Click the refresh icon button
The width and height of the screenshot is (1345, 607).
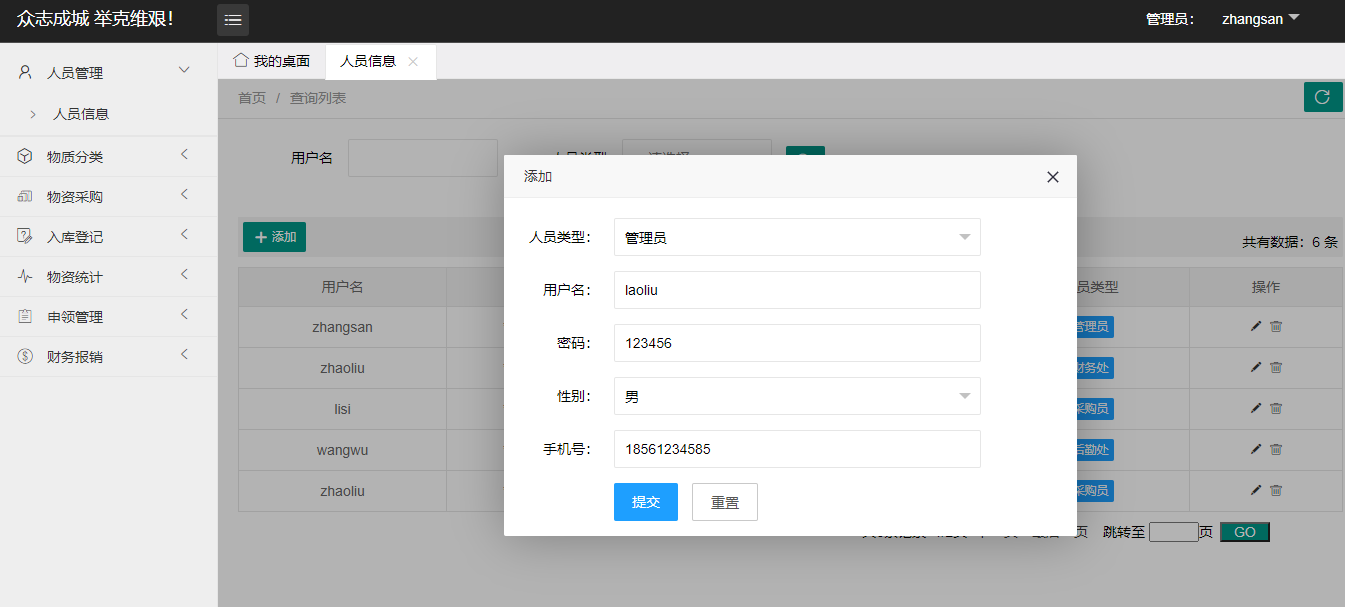point(1323,97)
